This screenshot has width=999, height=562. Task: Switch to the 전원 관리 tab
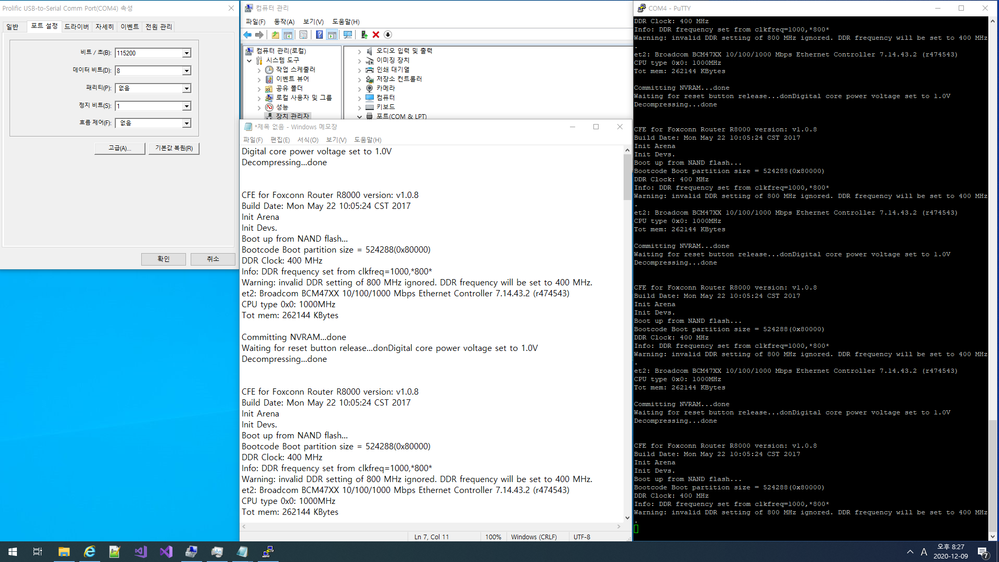(x=159, y=27)
